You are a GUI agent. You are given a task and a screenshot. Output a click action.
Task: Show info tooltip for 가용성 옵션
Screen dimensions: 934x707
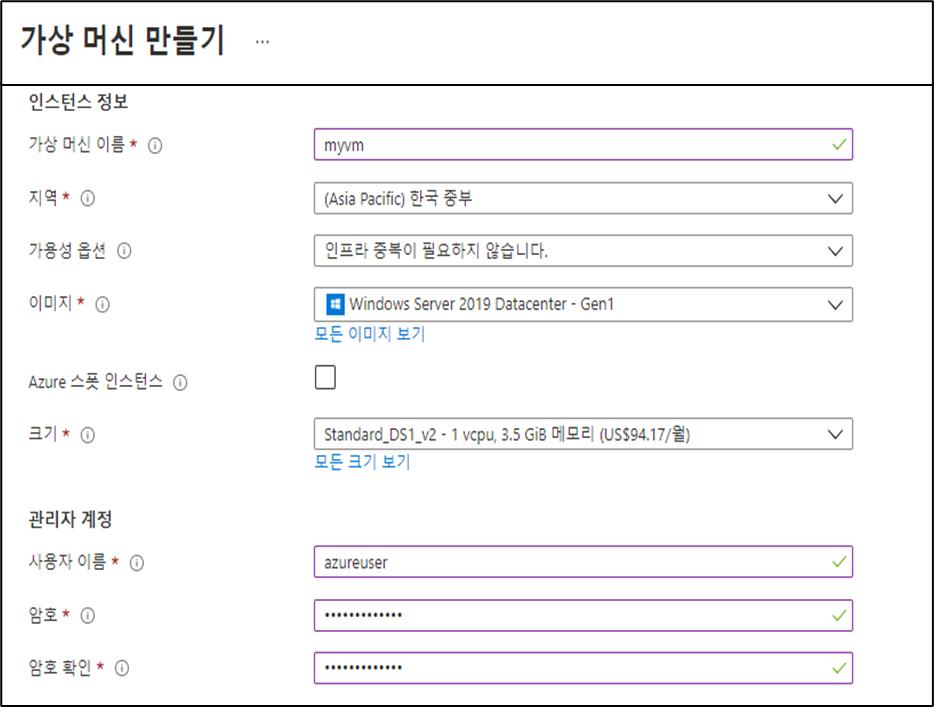(124, 251)
